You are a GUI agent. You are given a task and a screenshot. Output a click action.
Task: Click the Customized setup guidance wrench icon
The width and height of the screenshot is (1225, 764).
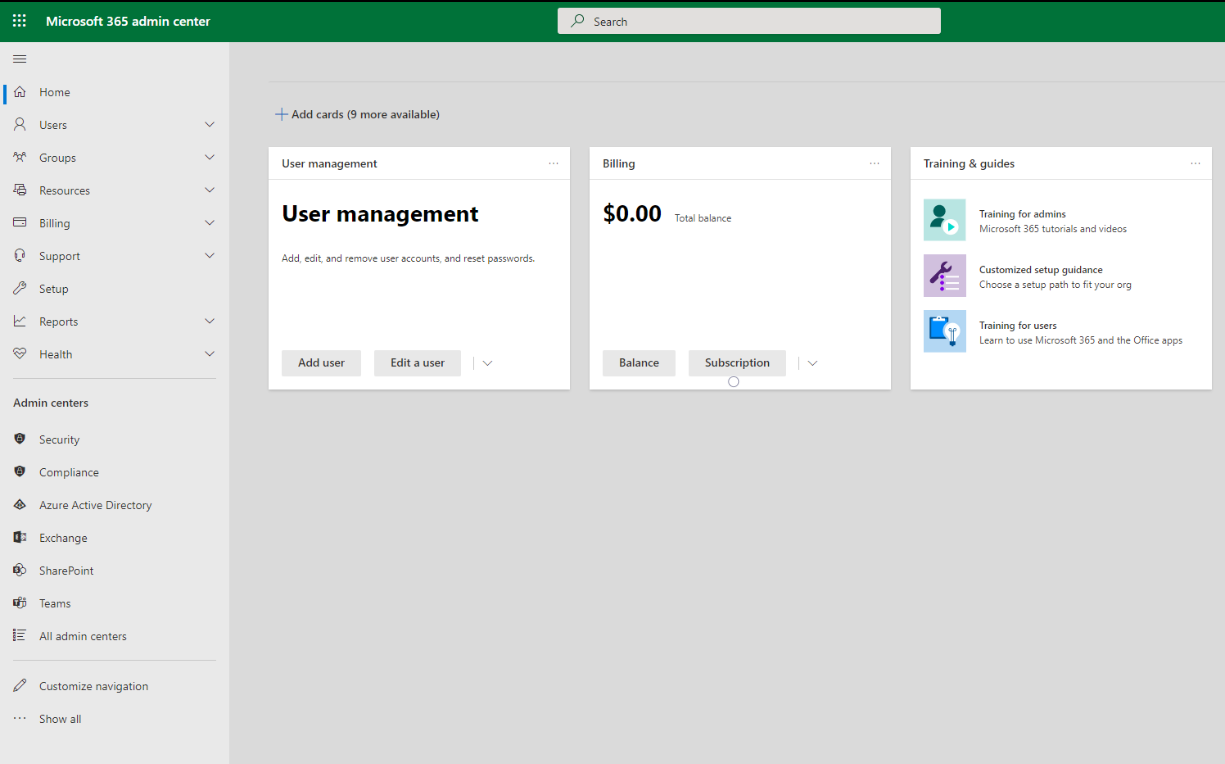(945, 276)
